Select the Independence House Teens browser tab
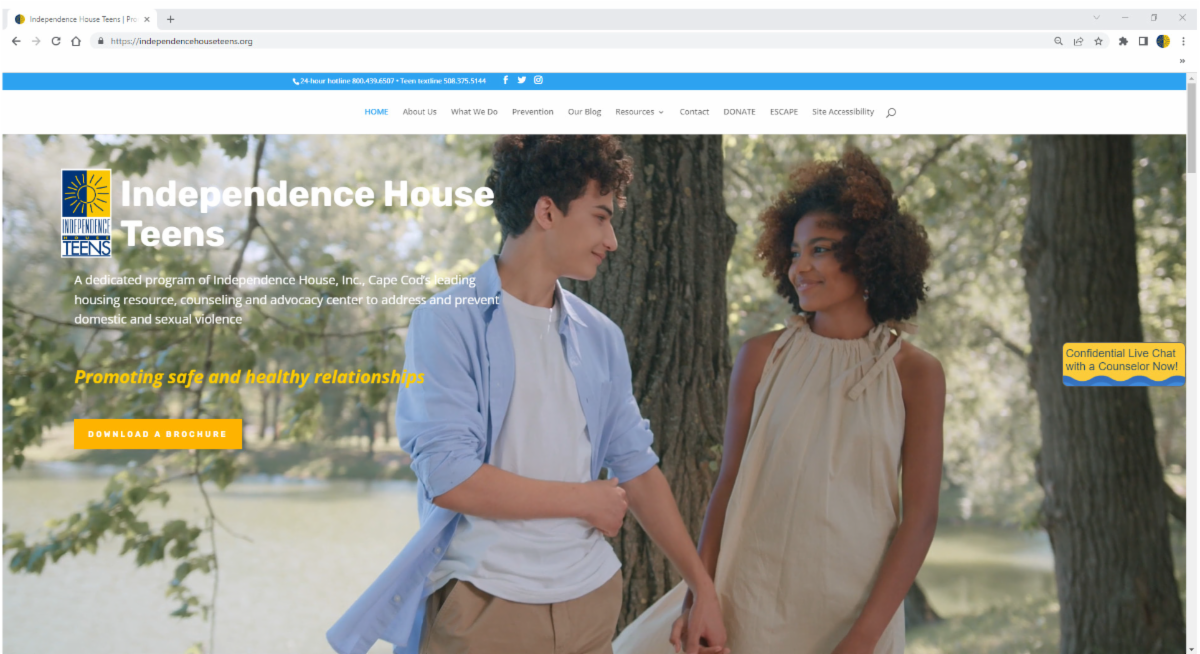Screen dimensions: 1200x654 coord(82,19)
